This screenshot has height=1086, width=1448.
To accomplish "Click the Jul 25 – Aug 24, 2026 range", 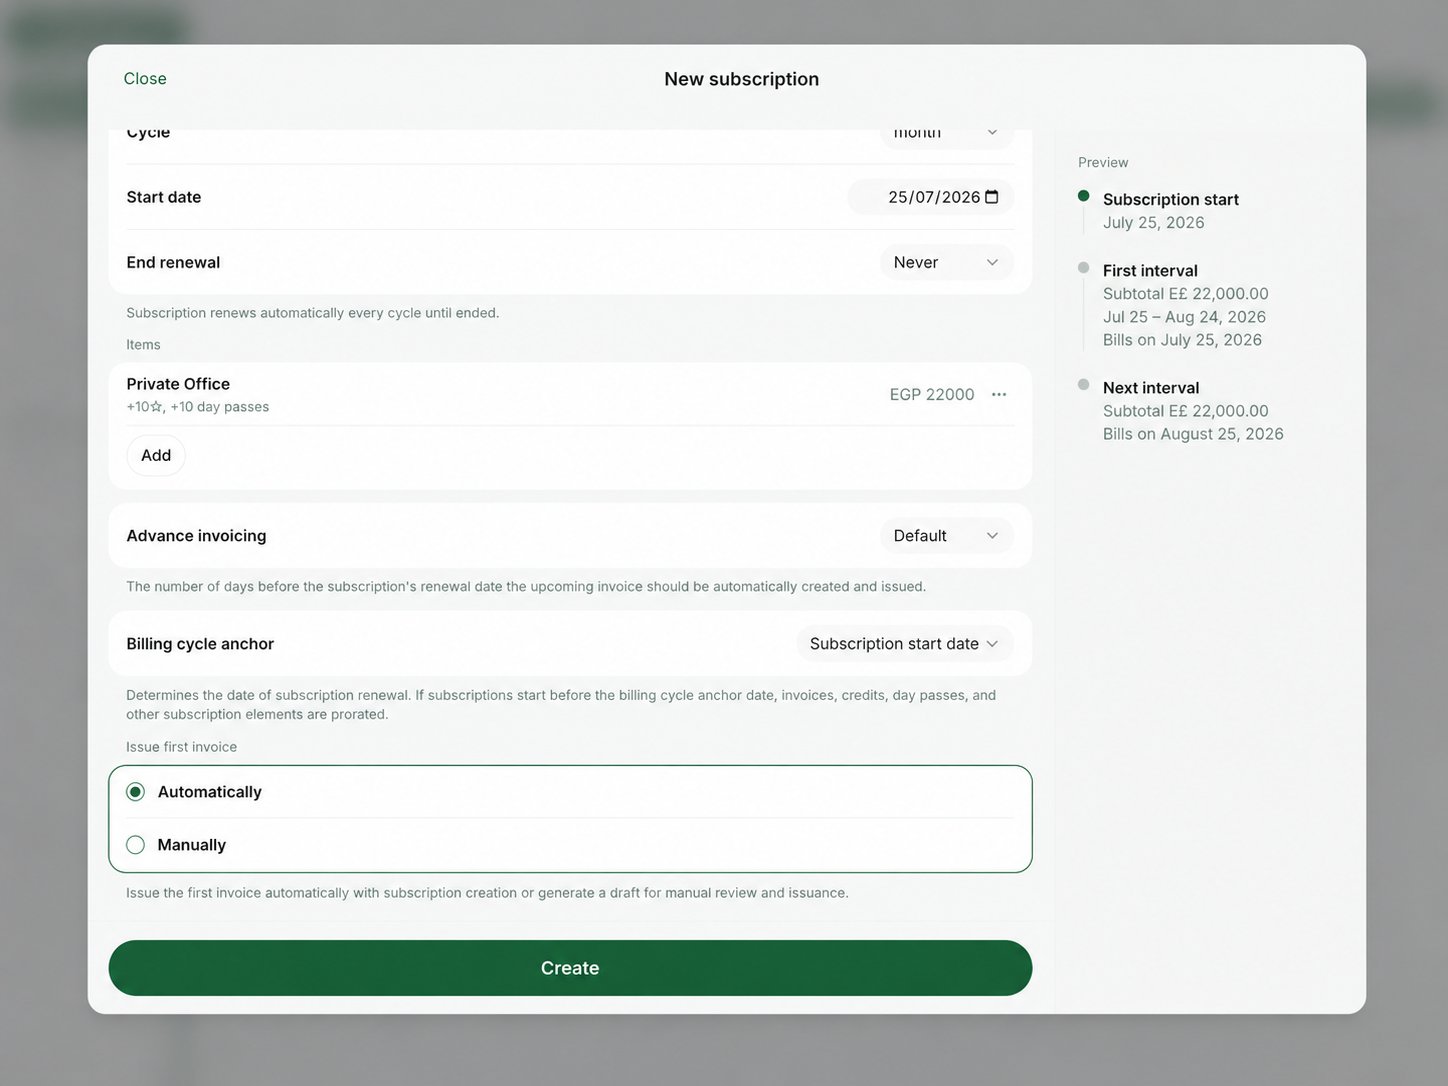I will pyautogui.click(x=1184, y=317).
